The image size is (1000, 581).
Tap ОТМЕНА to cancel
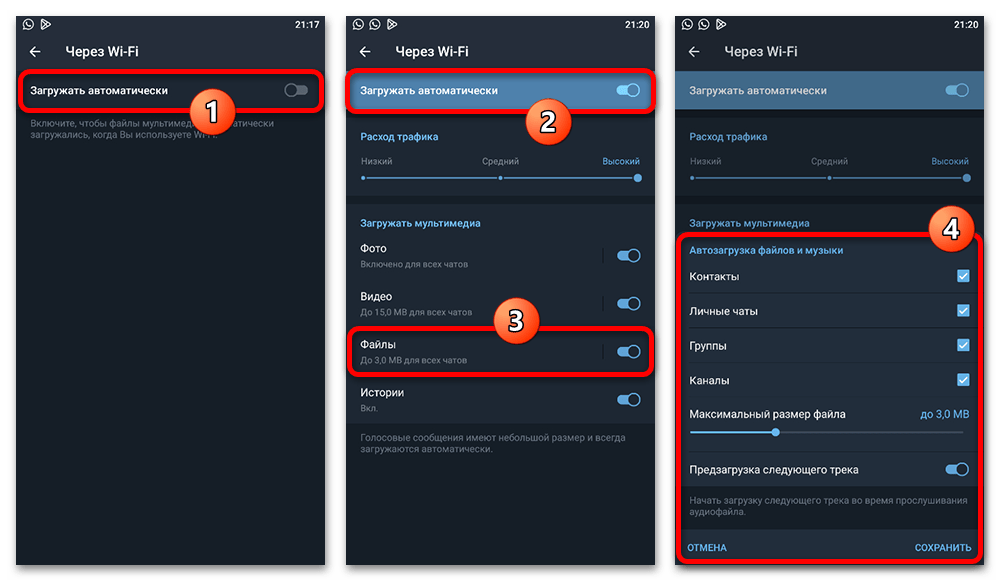(707, 548)
